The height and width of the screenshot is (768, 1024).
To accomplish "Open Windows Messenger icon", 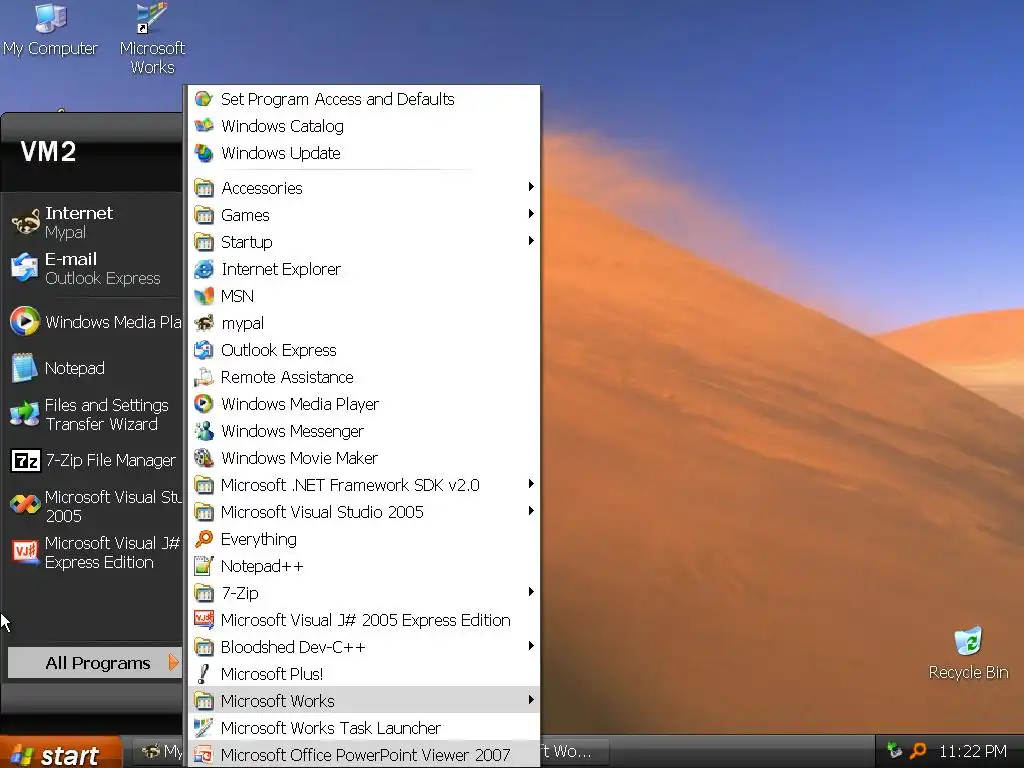I will pos(204,431).
